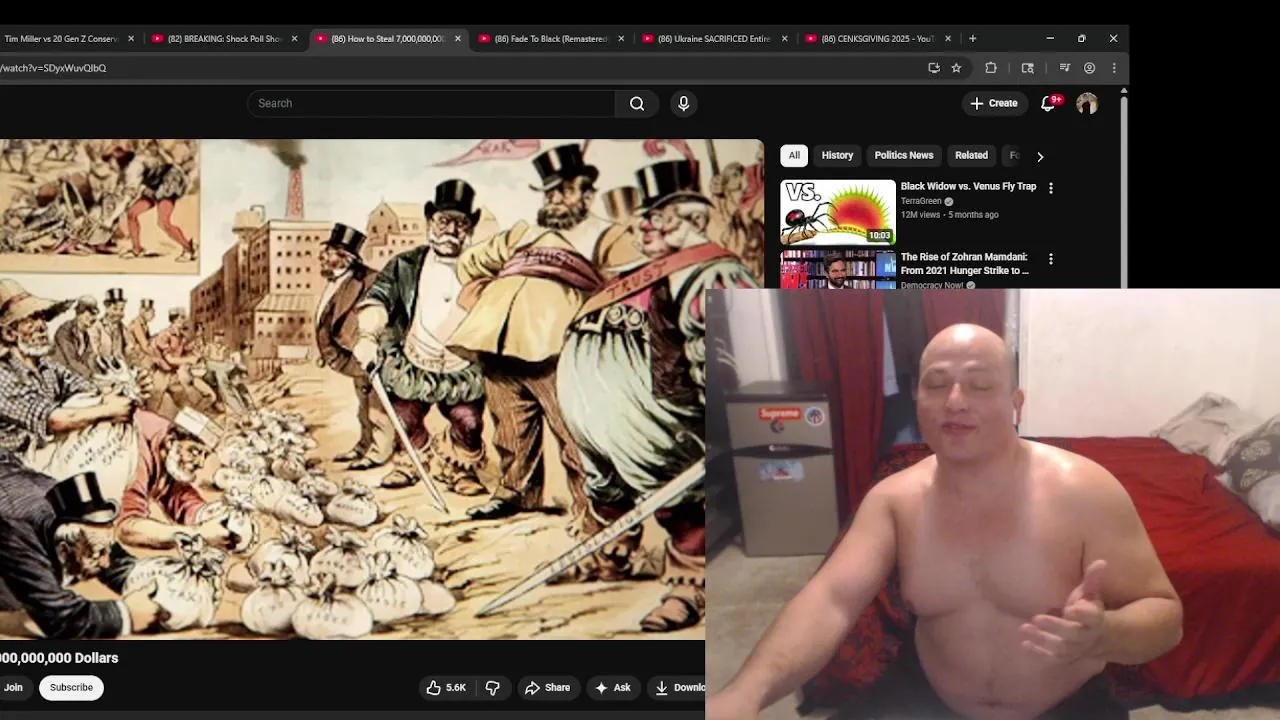Open the browser extensions puzzle icon
Screen dimensions: 1280x720
[991, 68]
